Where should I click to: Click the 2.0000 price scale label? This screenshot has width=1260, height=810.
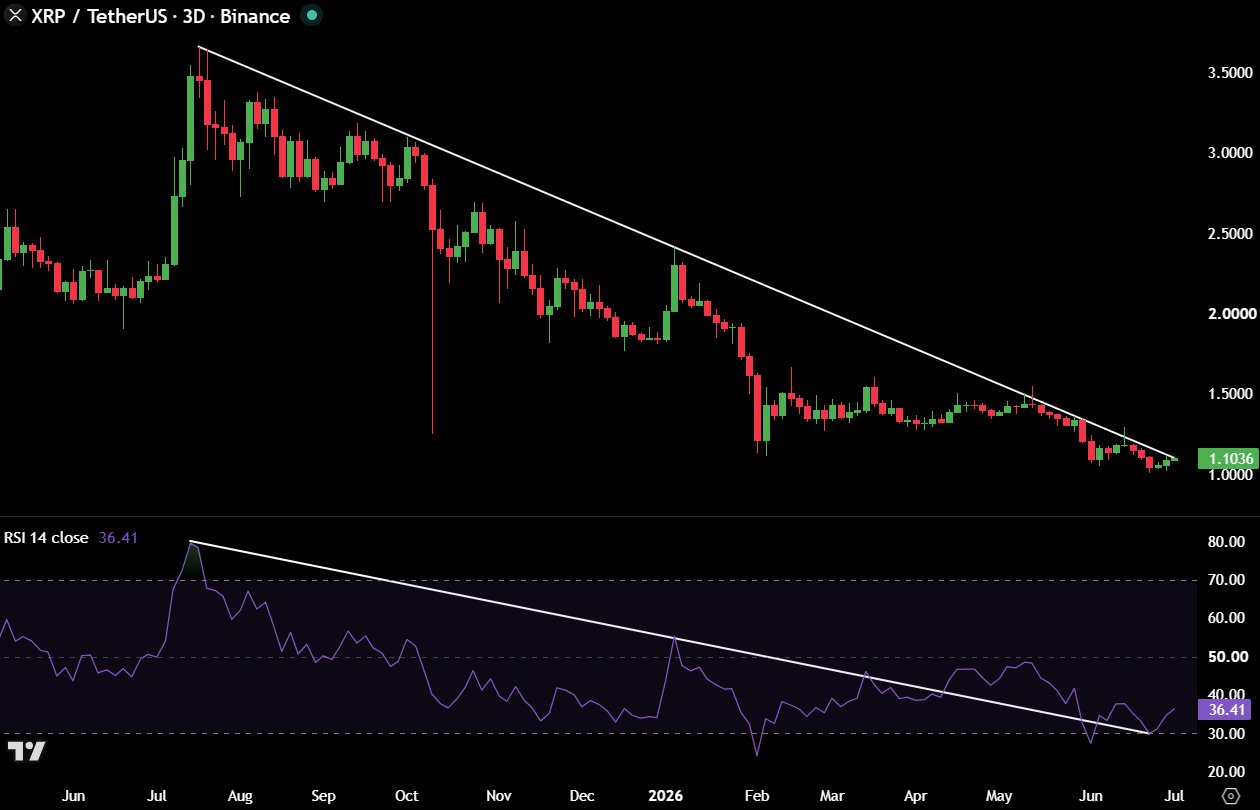tap(1230, 313)
